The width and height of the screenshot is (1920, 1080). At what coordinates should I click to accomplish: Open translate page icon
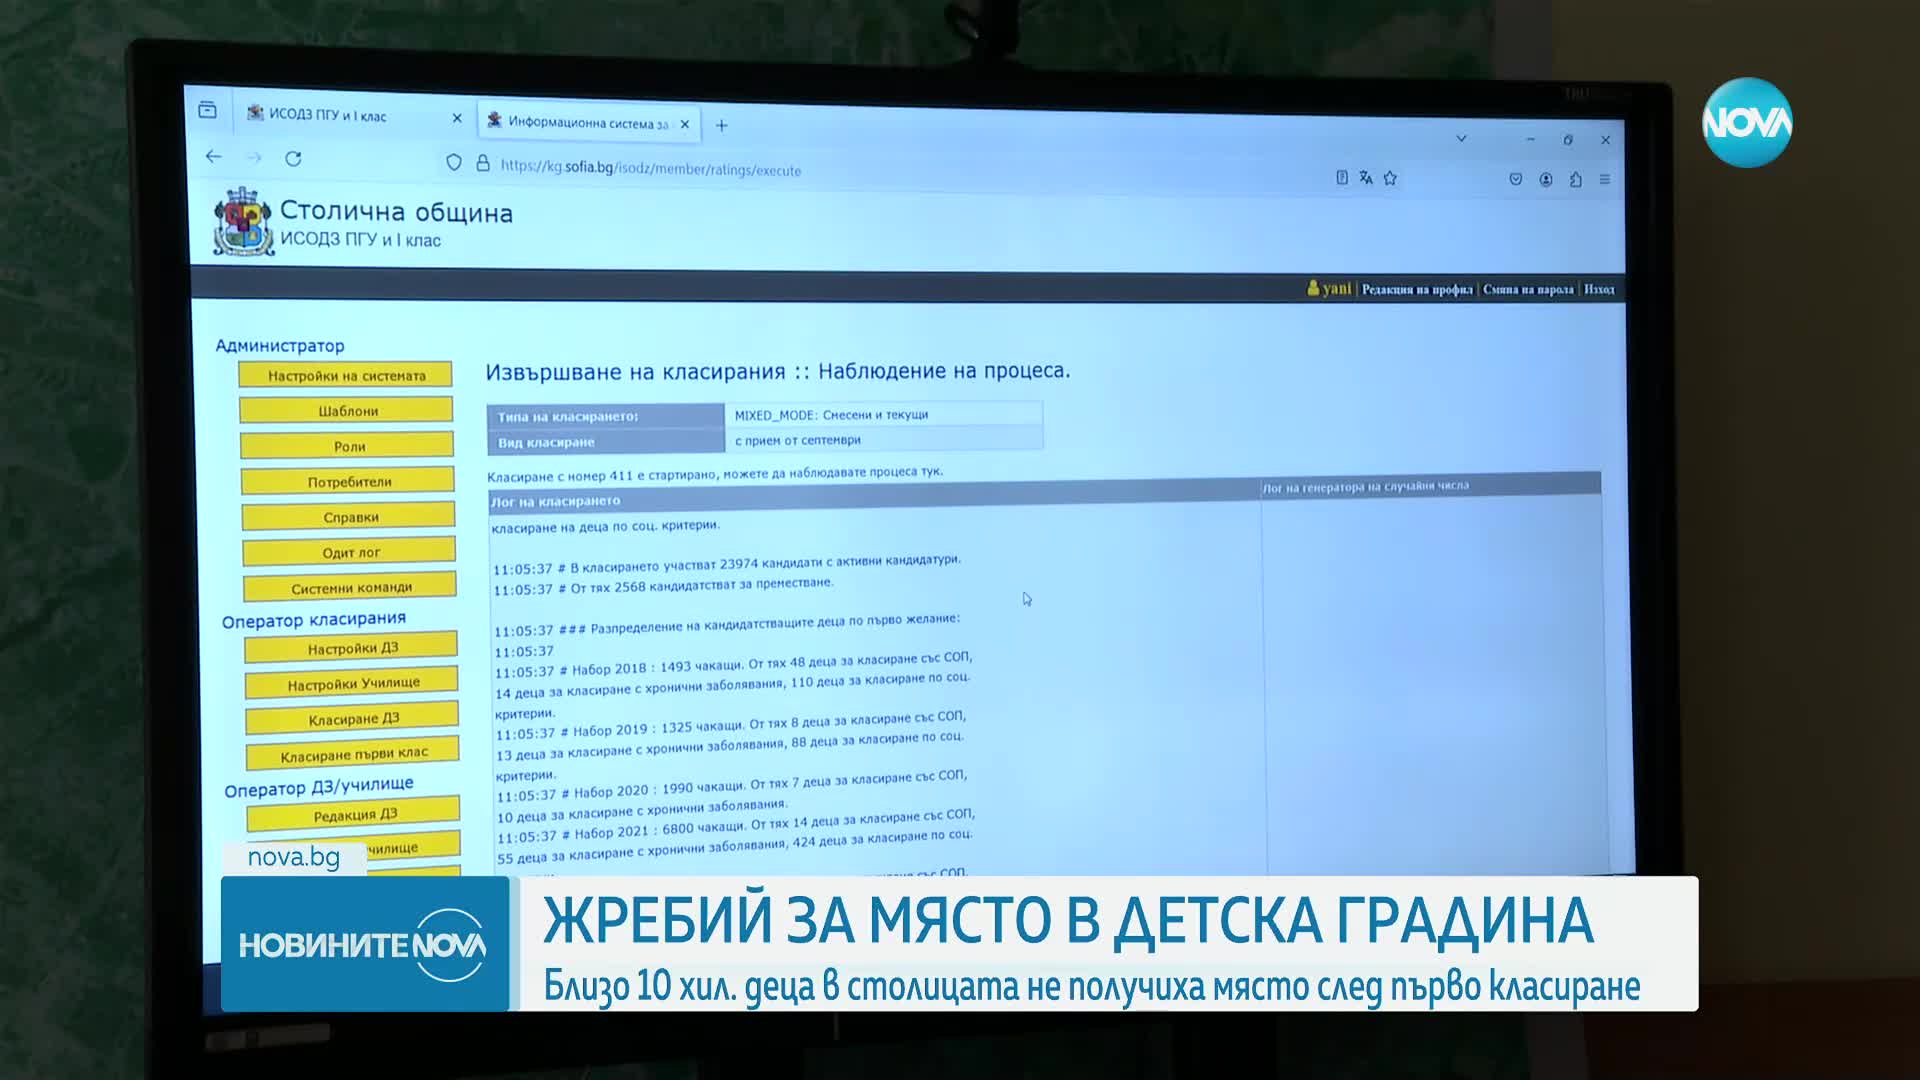(x=1366, y=178)
